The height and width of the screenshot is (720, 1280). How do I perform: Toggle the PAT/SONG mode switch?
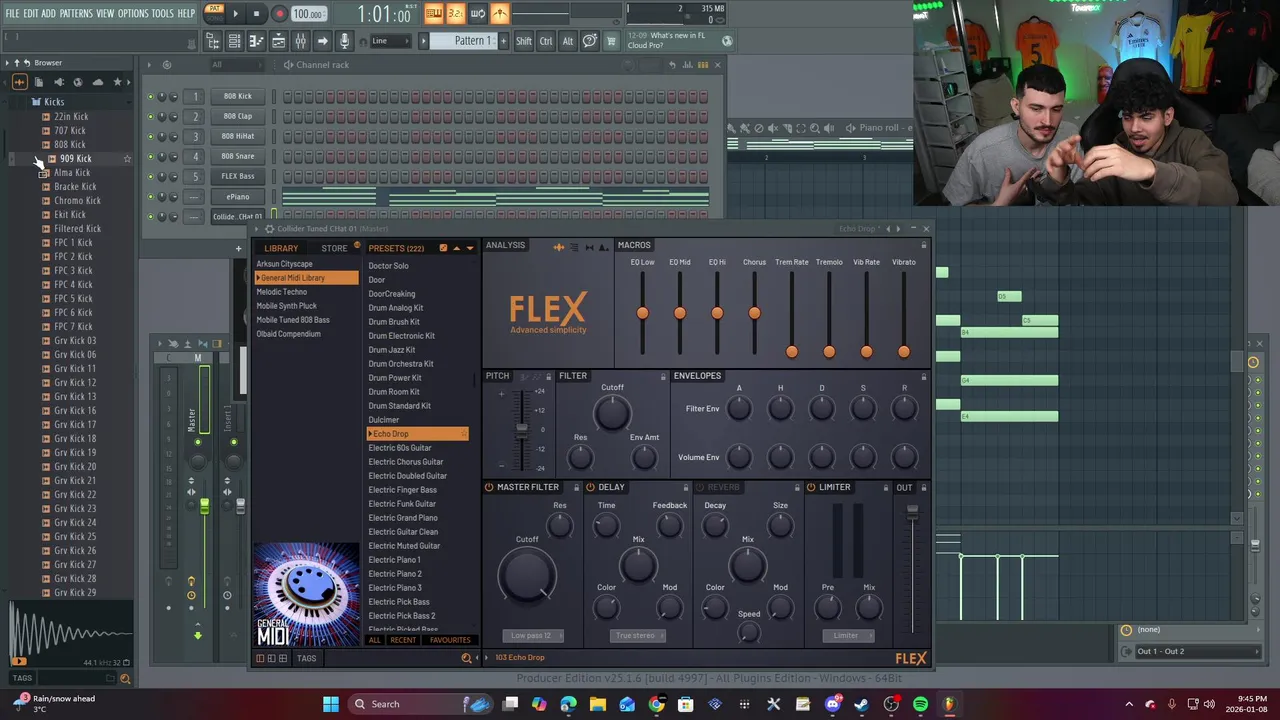tap(215, 13)
